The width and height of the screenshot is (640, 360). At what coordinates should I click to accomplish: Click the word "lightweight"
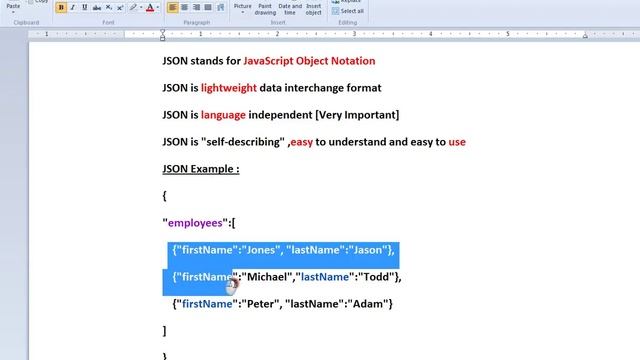[229, 88]
